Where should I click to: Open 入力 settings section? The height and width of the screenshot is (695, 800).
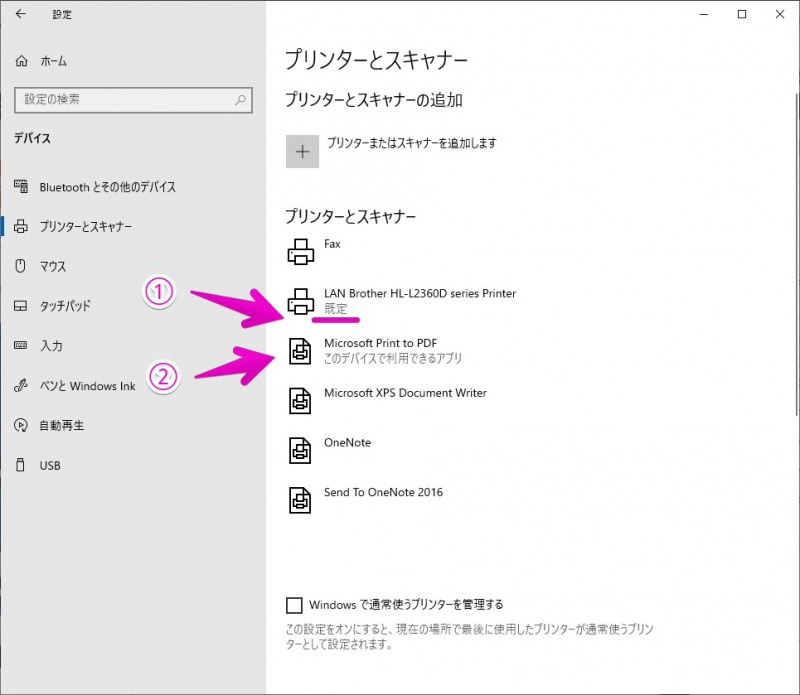coord(51,346)
